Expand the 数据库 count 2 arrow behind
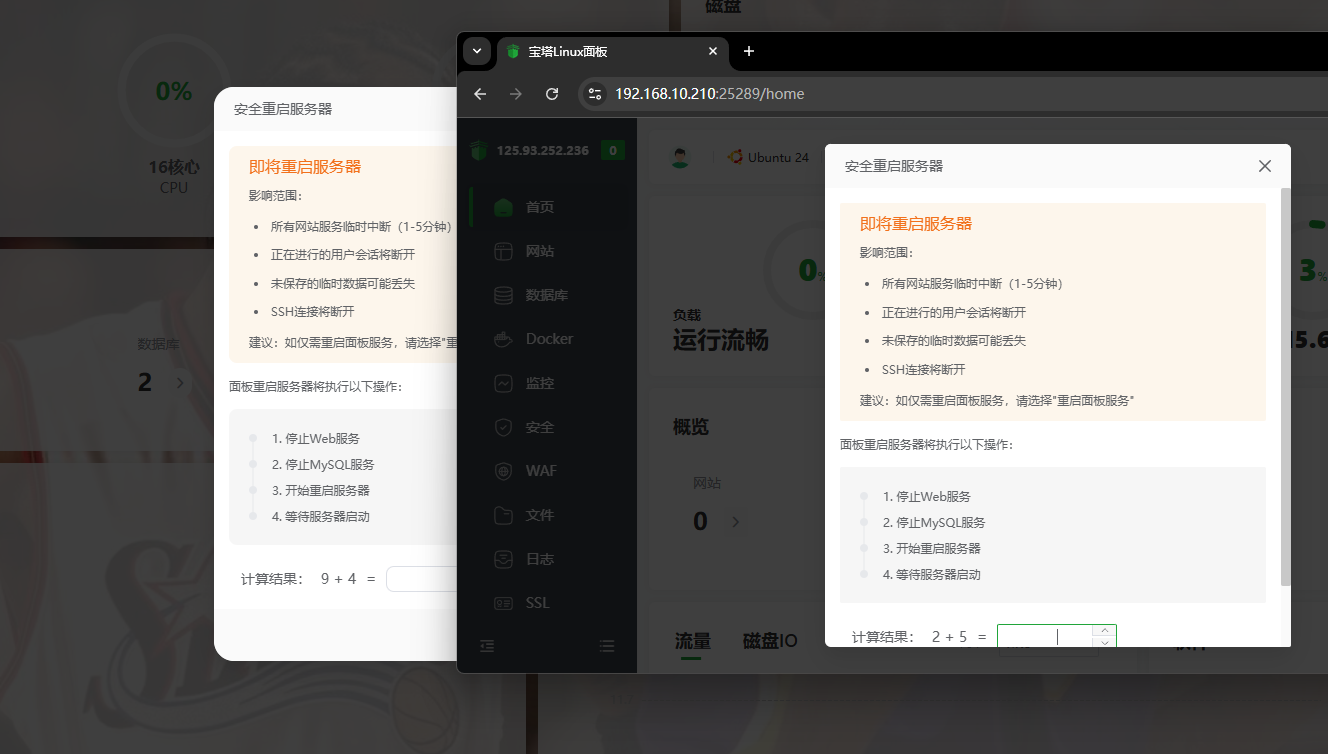 (x=180, y=382)
